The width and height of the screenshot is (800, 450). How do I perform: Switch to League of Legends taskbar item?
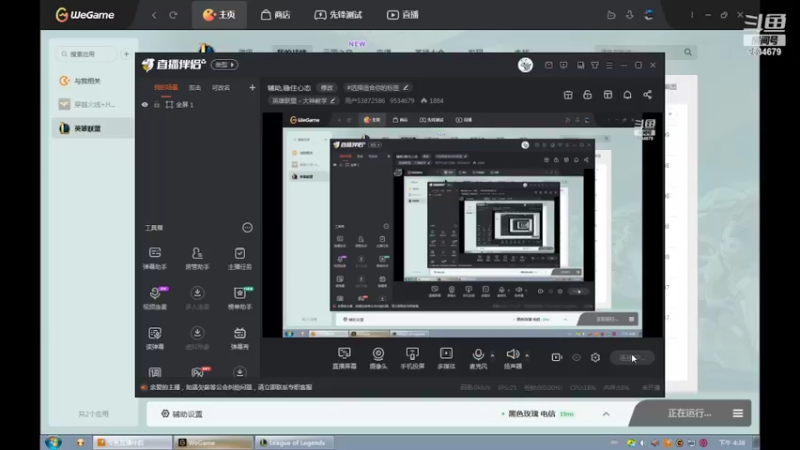click(x=294, y=442)
